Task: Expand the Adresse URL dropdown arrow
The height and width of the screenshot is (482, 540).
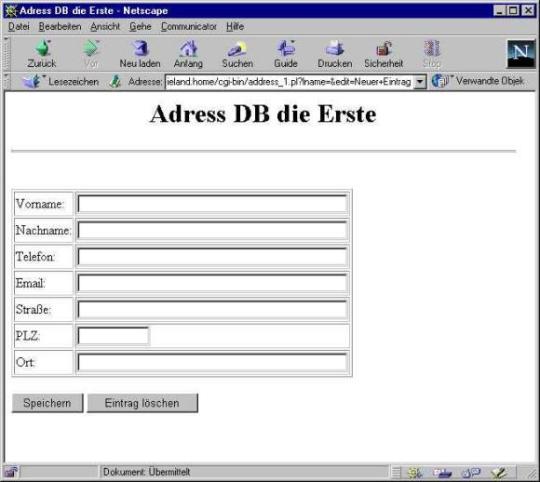Action: coord(420,82)
